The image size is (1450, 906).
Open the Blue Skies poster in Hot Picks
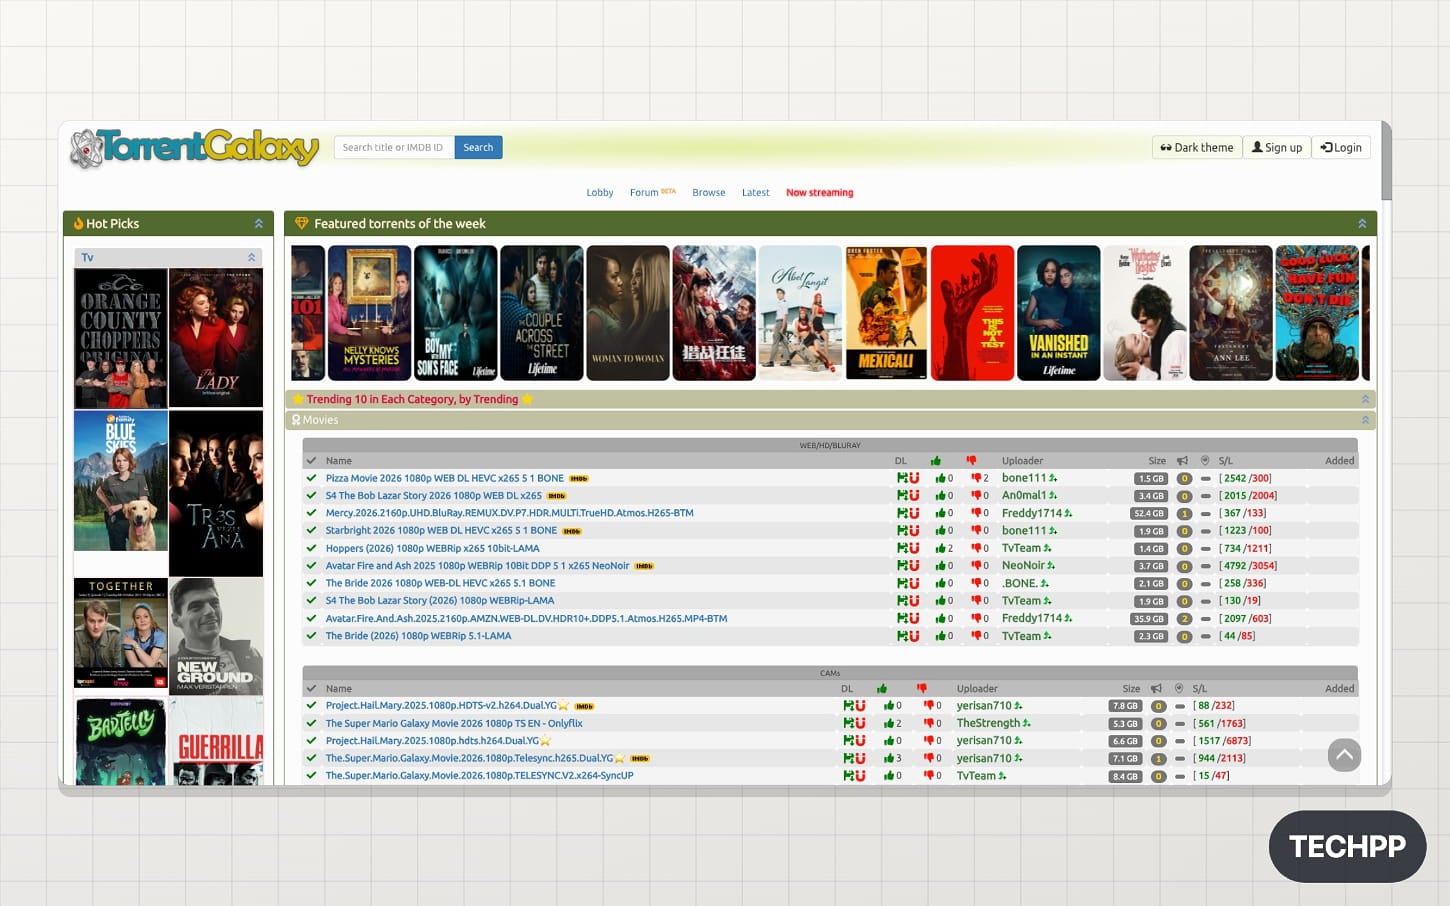pyautogui.click(x=121, y=481)
